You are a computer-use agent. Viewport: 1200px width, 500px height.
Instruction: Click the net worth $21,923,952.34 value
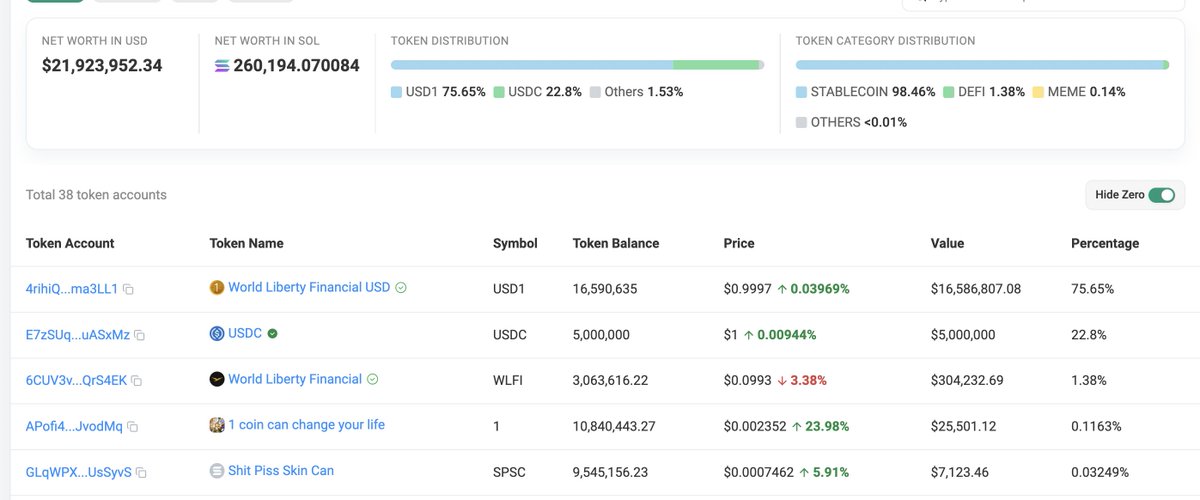coord(102,66)
